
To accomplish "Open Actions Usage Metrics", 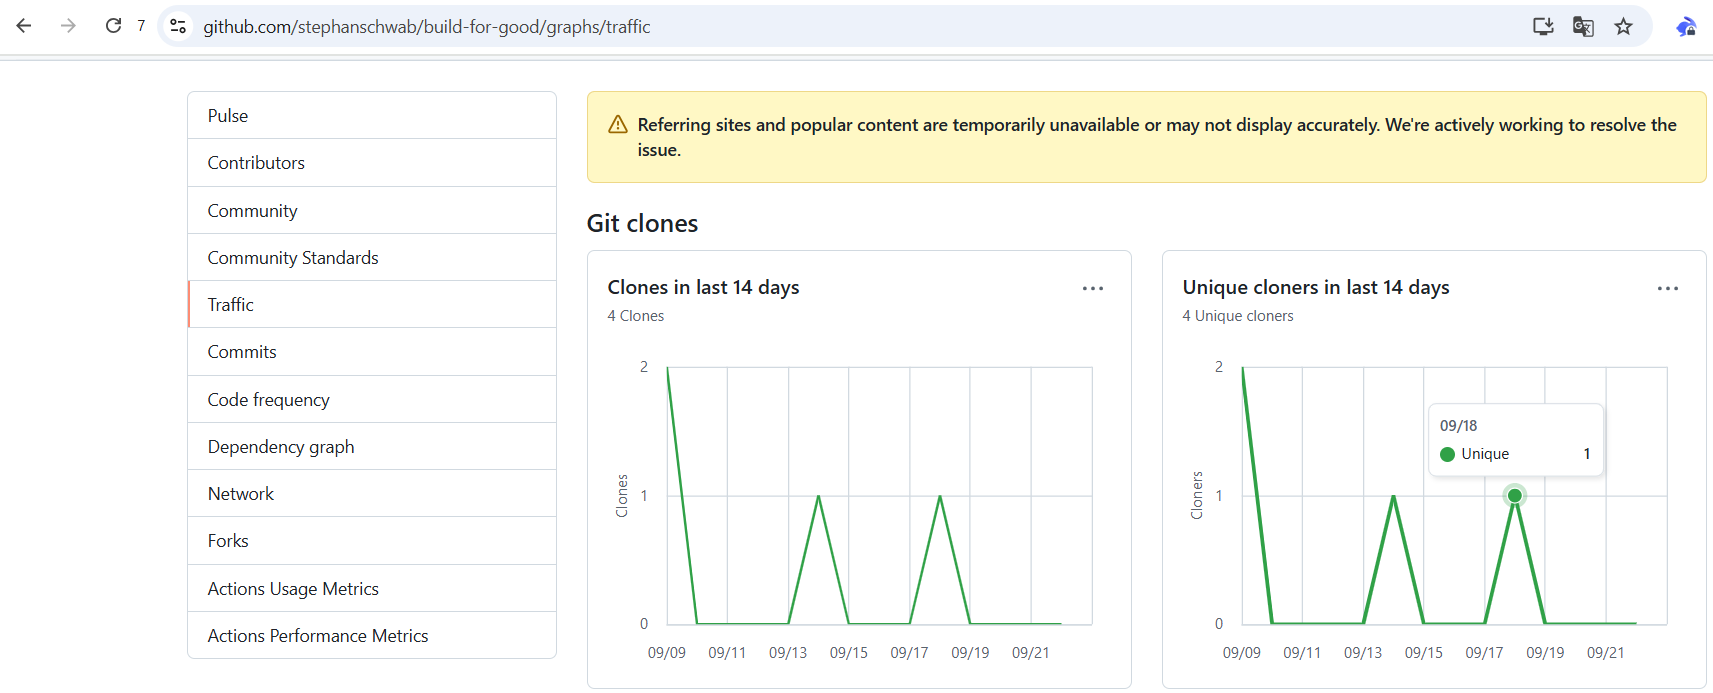I will [x=293, y=589].
